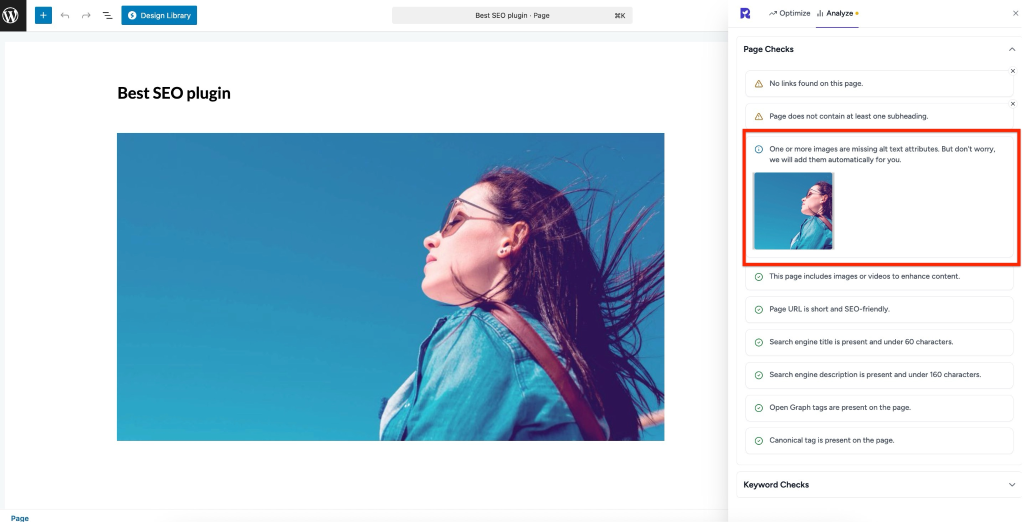Open the block inserter plus button

[43, 15]
